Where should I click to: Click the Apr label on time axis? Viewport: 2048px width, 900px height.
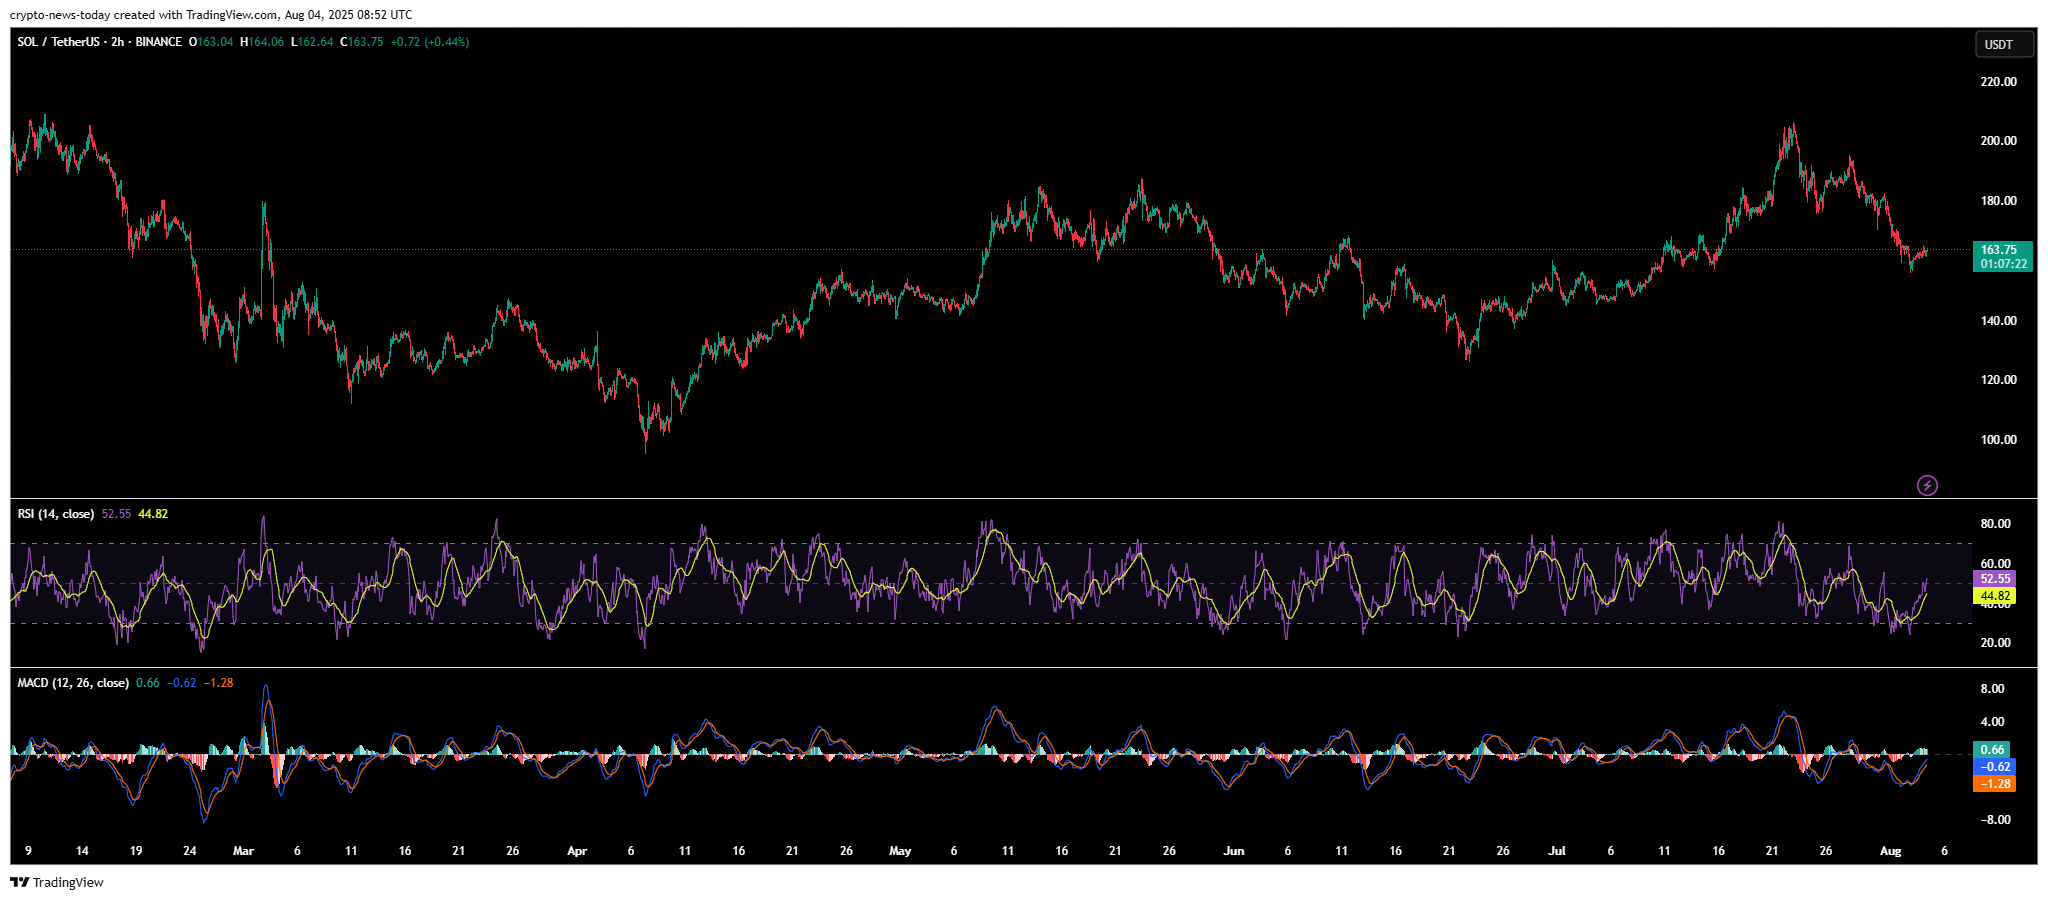pos(577,851)
